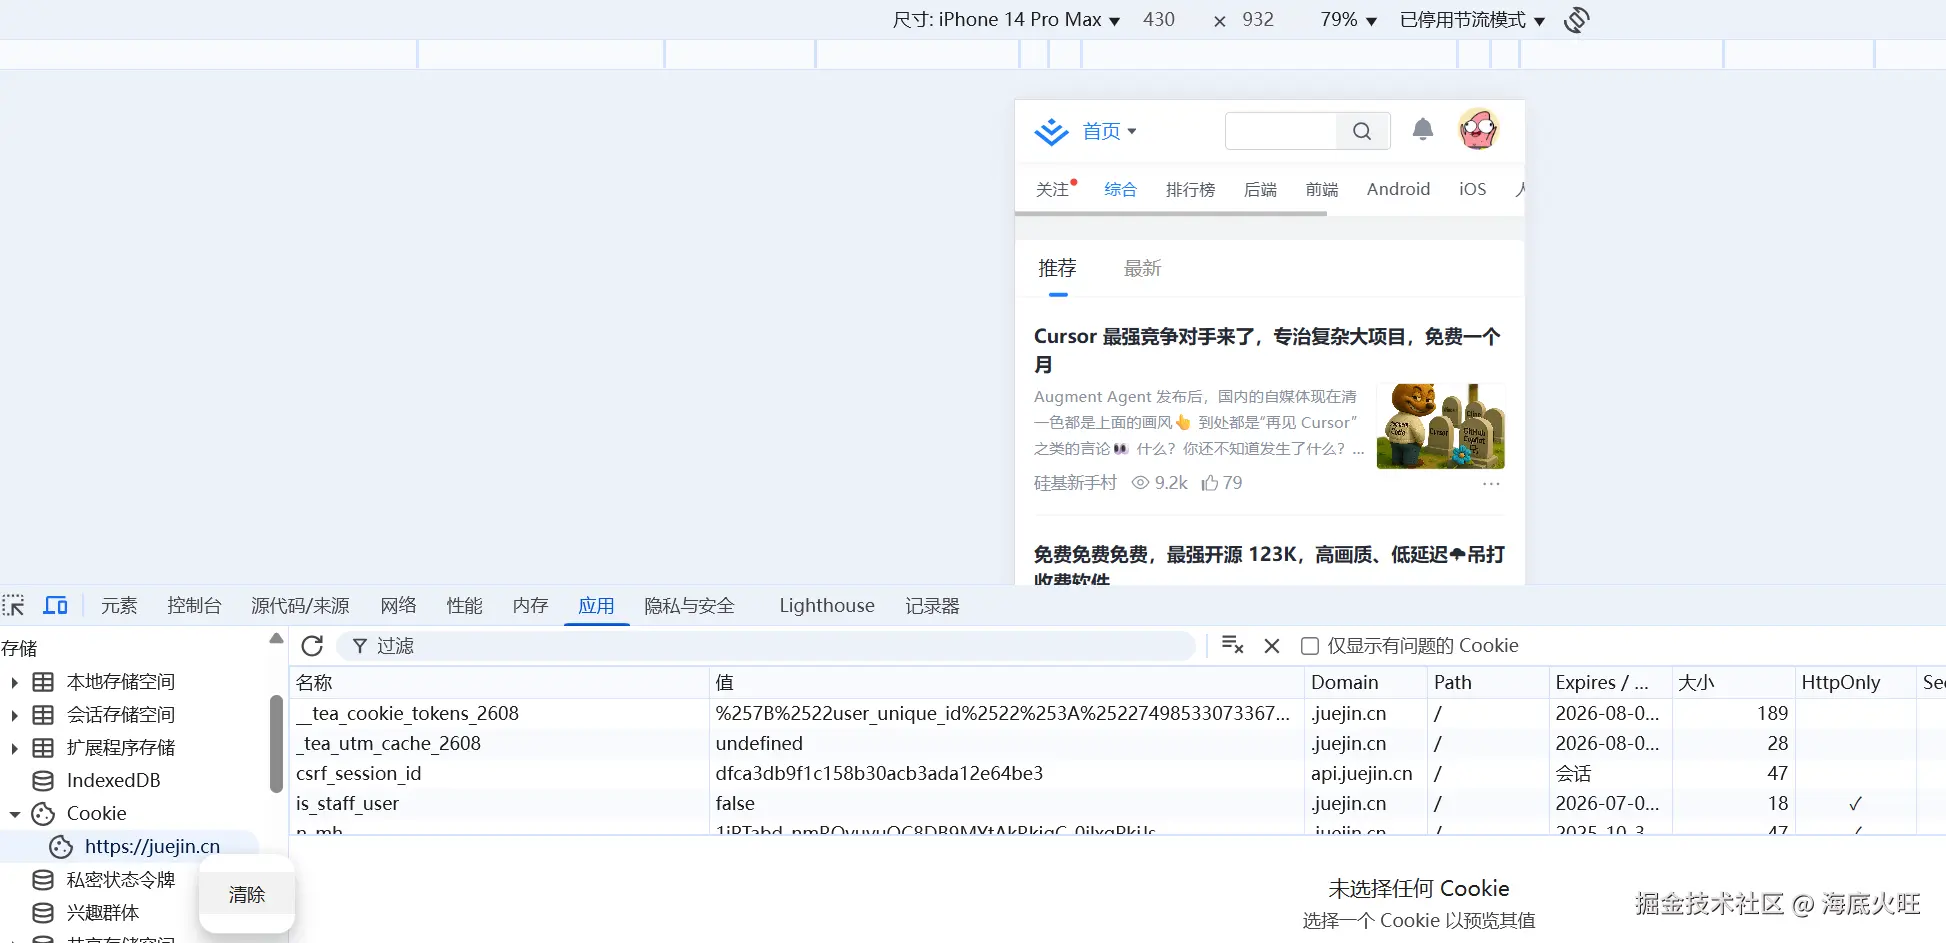This screenshot has height=943, width=1946.
Task: Refresh the cookie list
Action: coord(312,646)
